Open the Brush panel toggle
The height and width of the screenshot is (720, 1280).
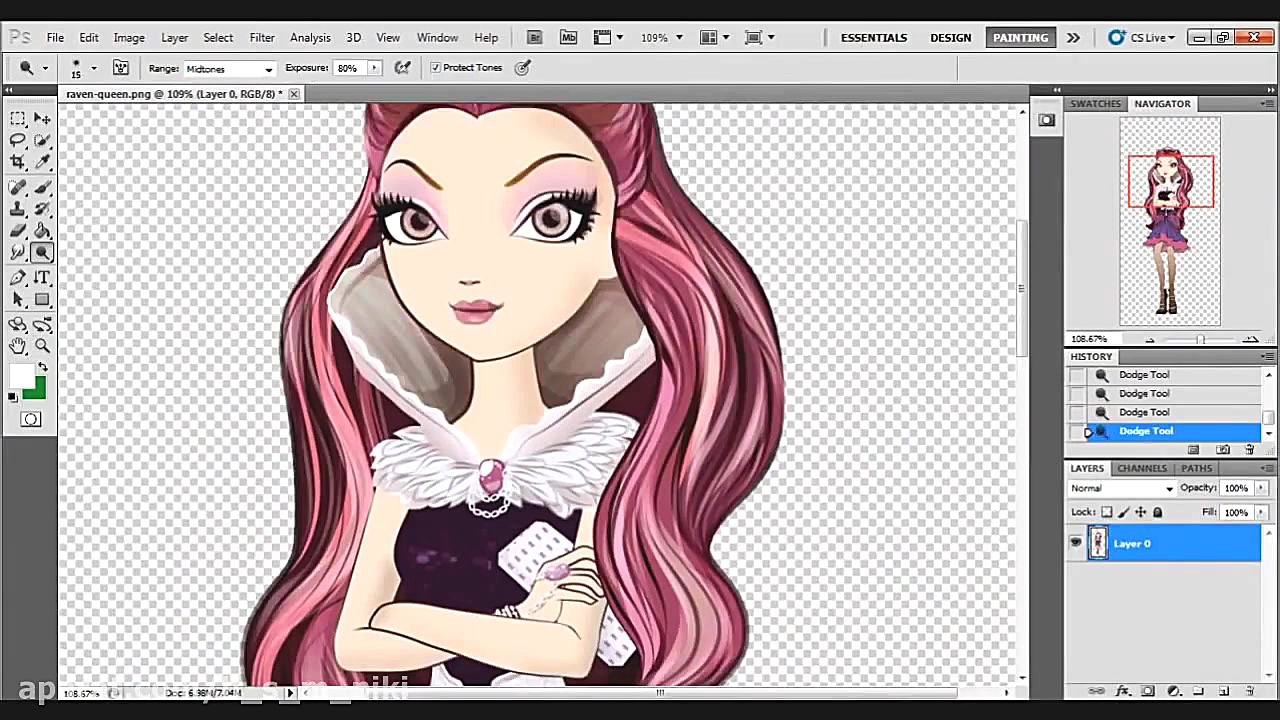[x=121, y=68]
